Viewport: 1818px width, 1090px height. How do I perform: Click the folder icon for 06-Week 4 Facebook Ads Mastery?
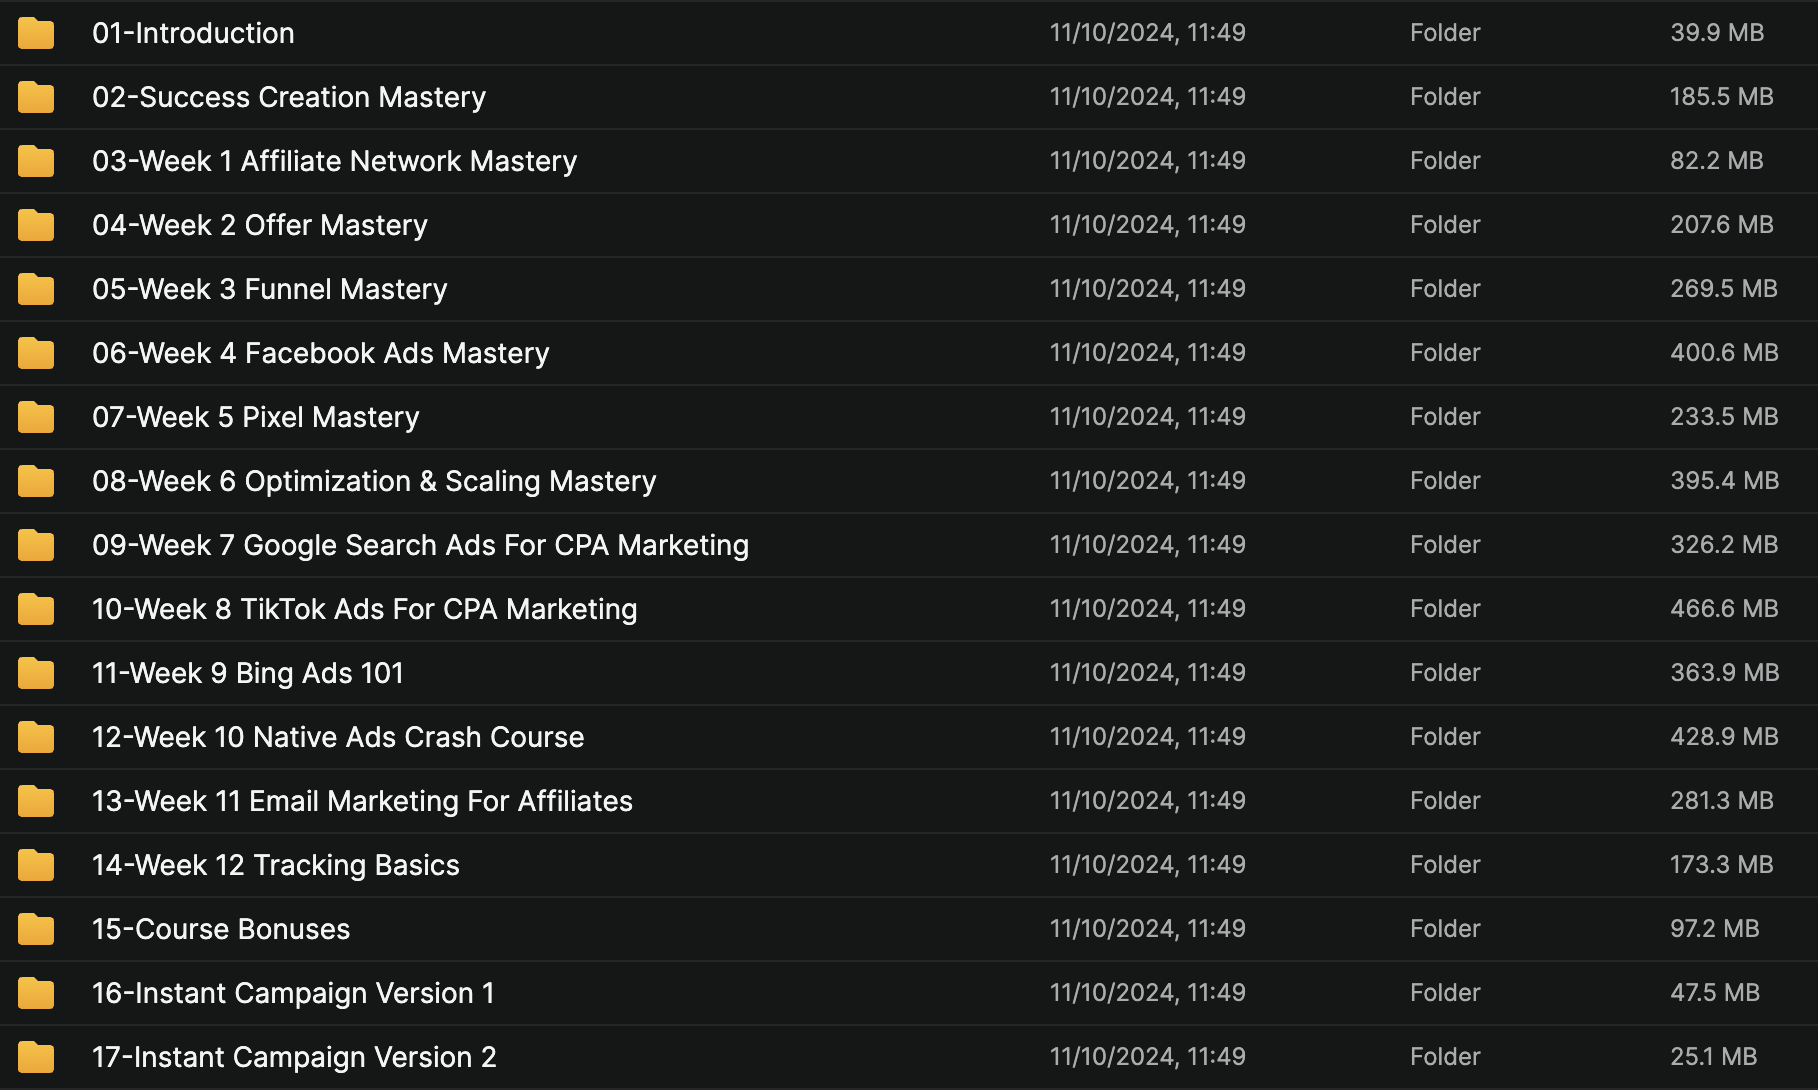point(36,353)
